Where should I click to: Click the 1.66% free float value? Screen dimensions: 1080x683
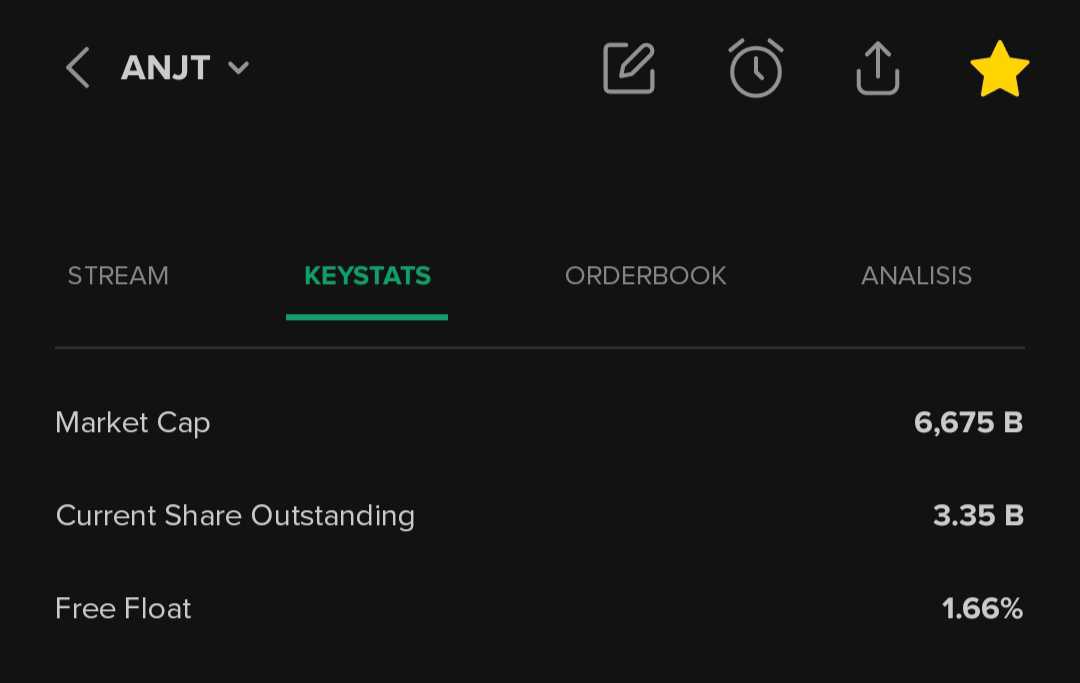point(982,609)
